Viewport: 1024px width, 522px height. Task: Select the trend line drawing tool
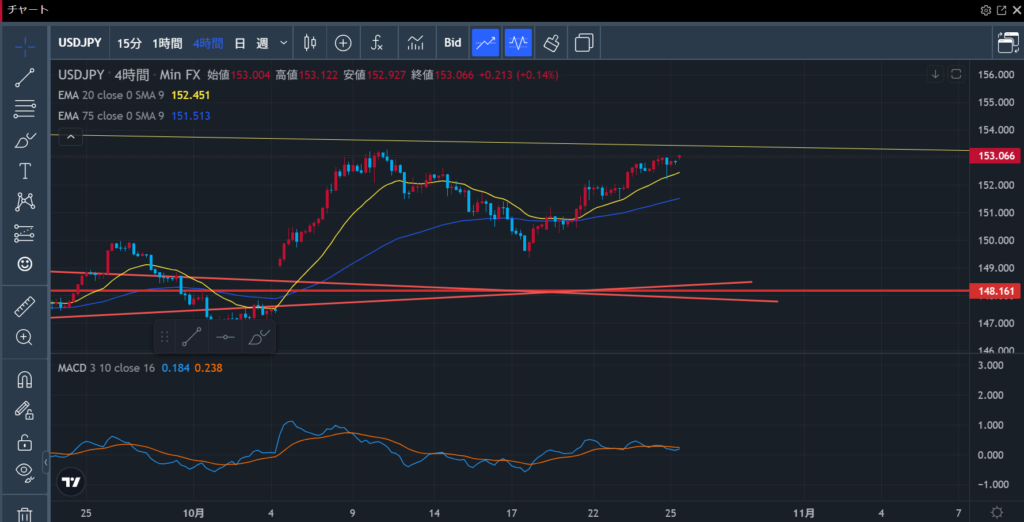point(25,78)
